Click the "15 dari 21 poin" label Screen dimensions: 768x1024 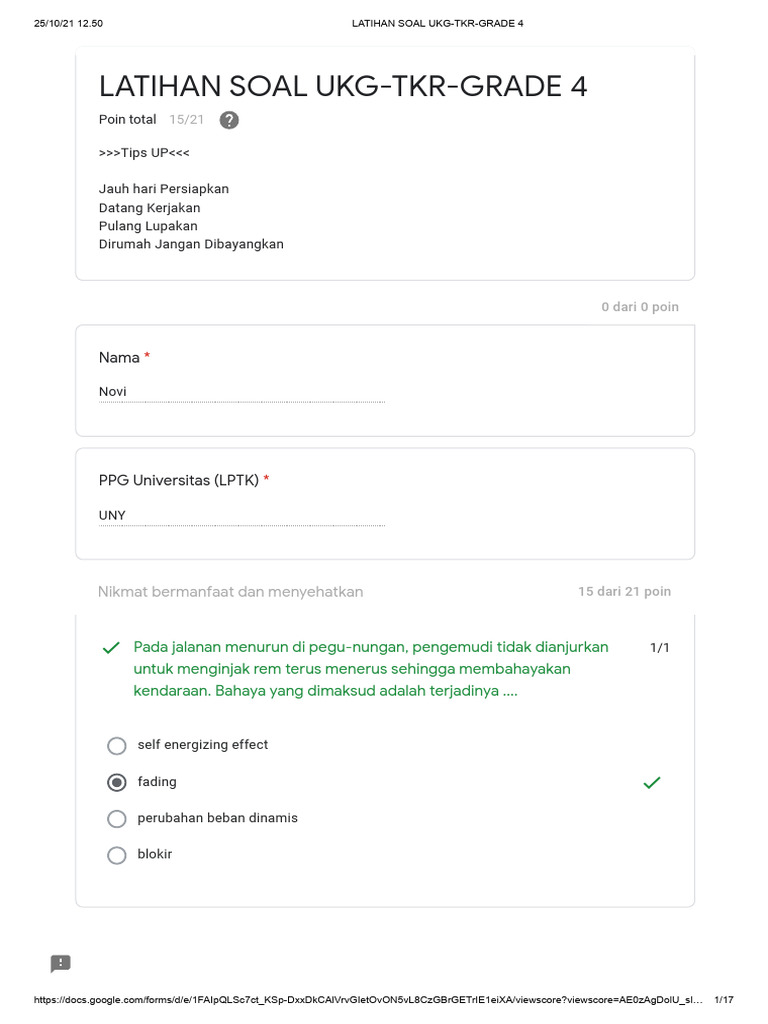click(x=624, y=592)
